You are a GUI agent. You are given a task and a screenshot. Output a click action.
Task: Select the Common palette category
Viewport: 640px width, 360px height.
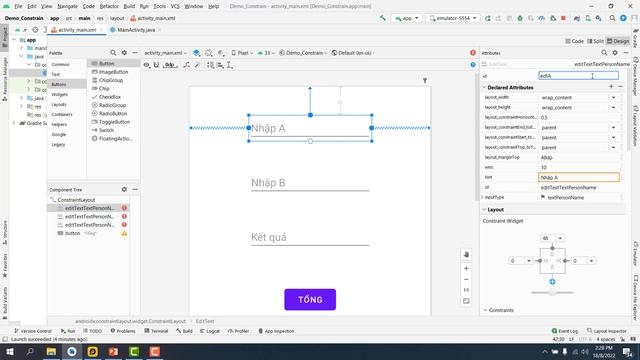click(x=60, y=64)
